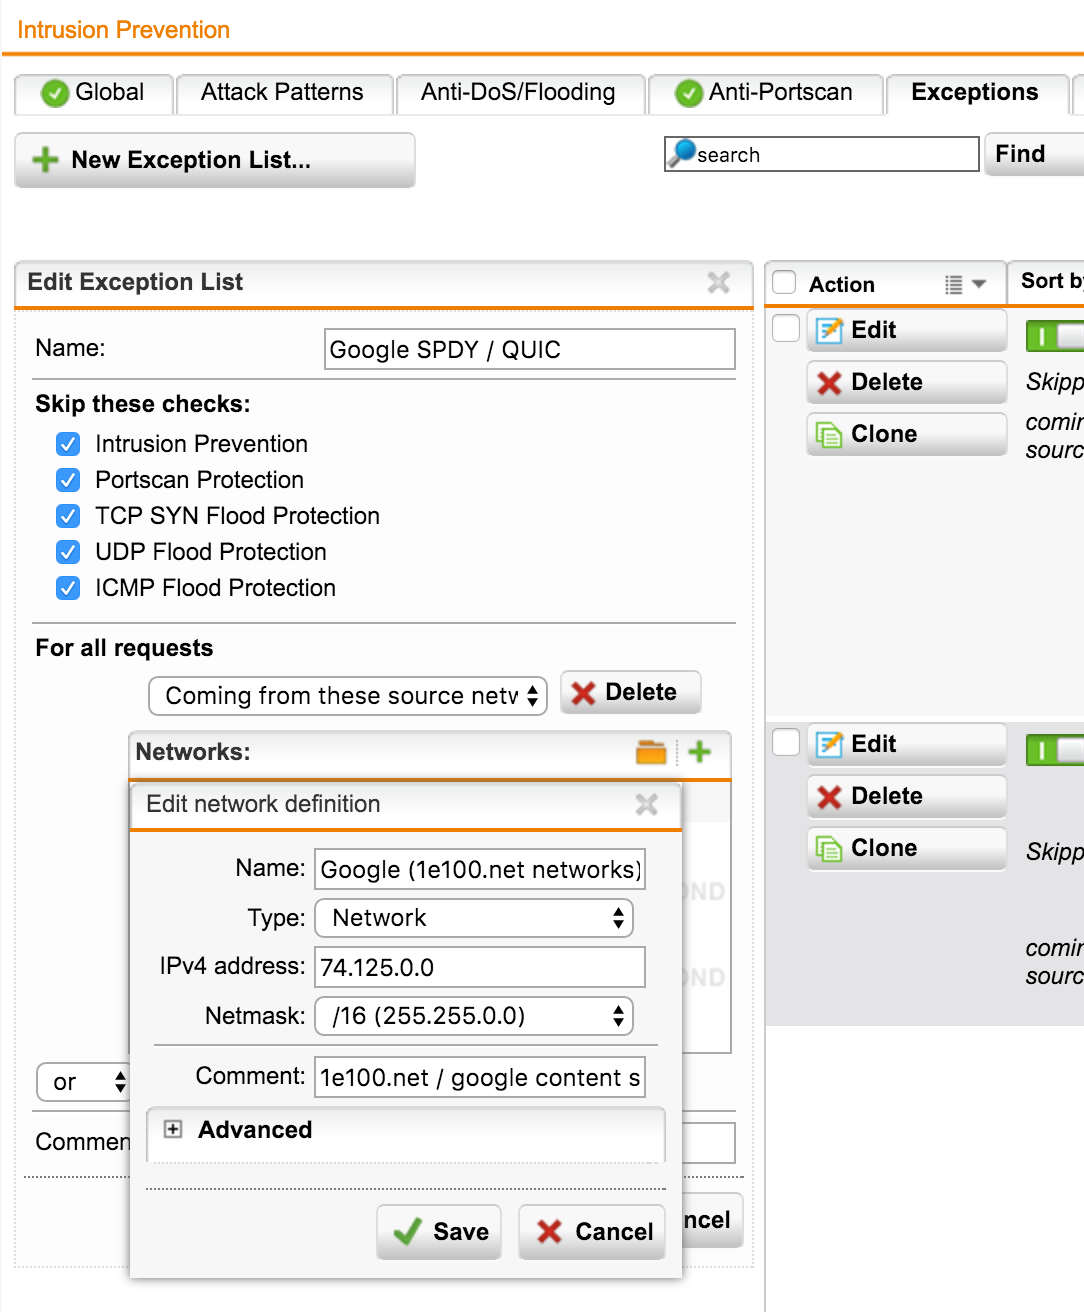This screenshot has width=1084, height=1312.
Task: Click the IPv4 address field
Action: [x=480, y=967]
